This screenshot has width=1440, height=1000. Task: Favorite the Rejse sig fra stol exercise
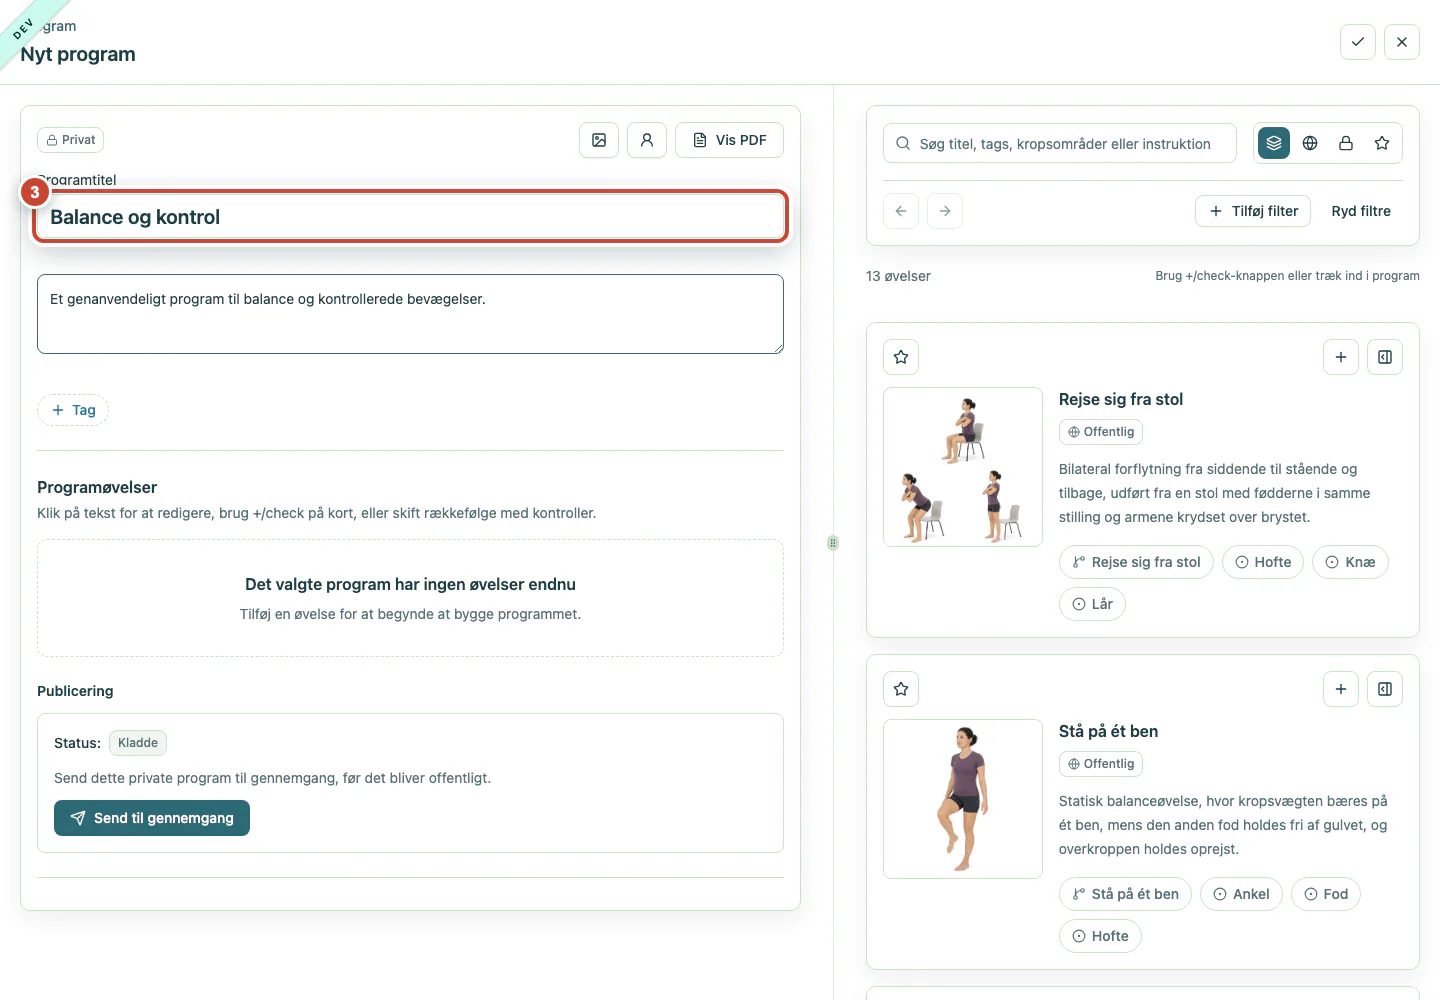pyautogui.click(x=901, y=357)
